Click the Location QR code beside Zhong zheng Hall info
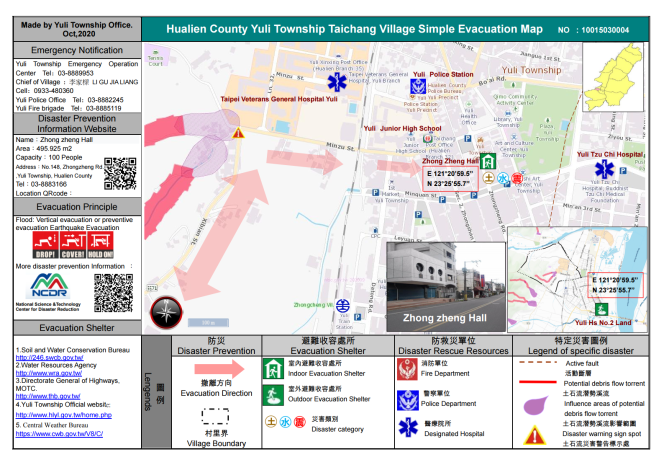 coord(119,173)
